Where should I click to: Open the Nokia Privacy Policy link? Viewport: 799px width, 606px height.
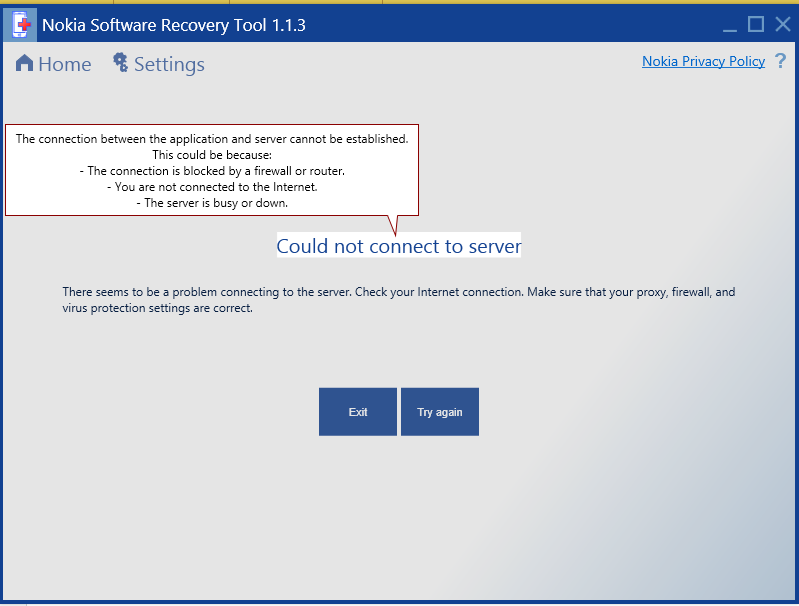click(703, 62)
